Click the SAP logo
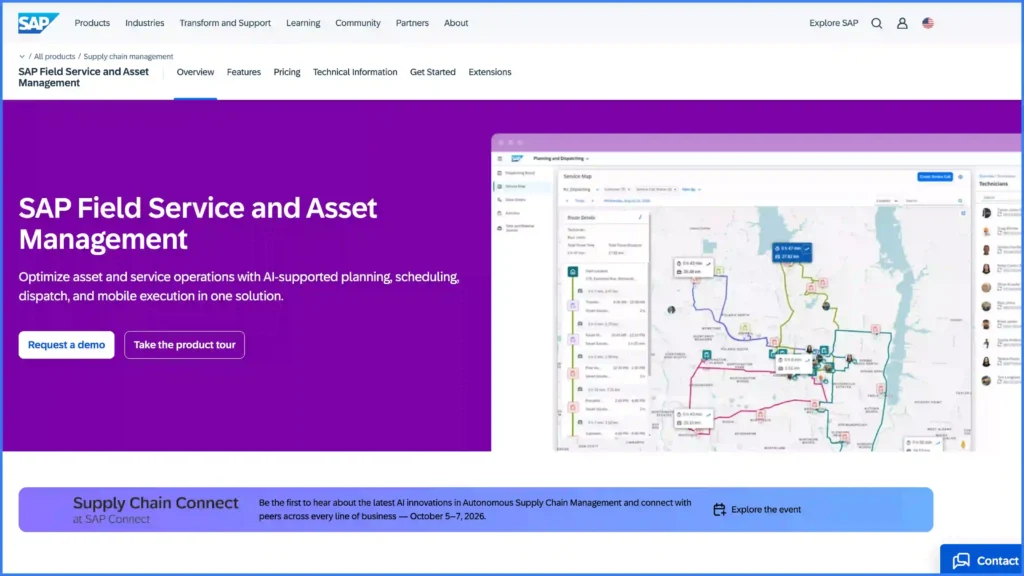Viewport: 1024px width, 576px height. 39,23
